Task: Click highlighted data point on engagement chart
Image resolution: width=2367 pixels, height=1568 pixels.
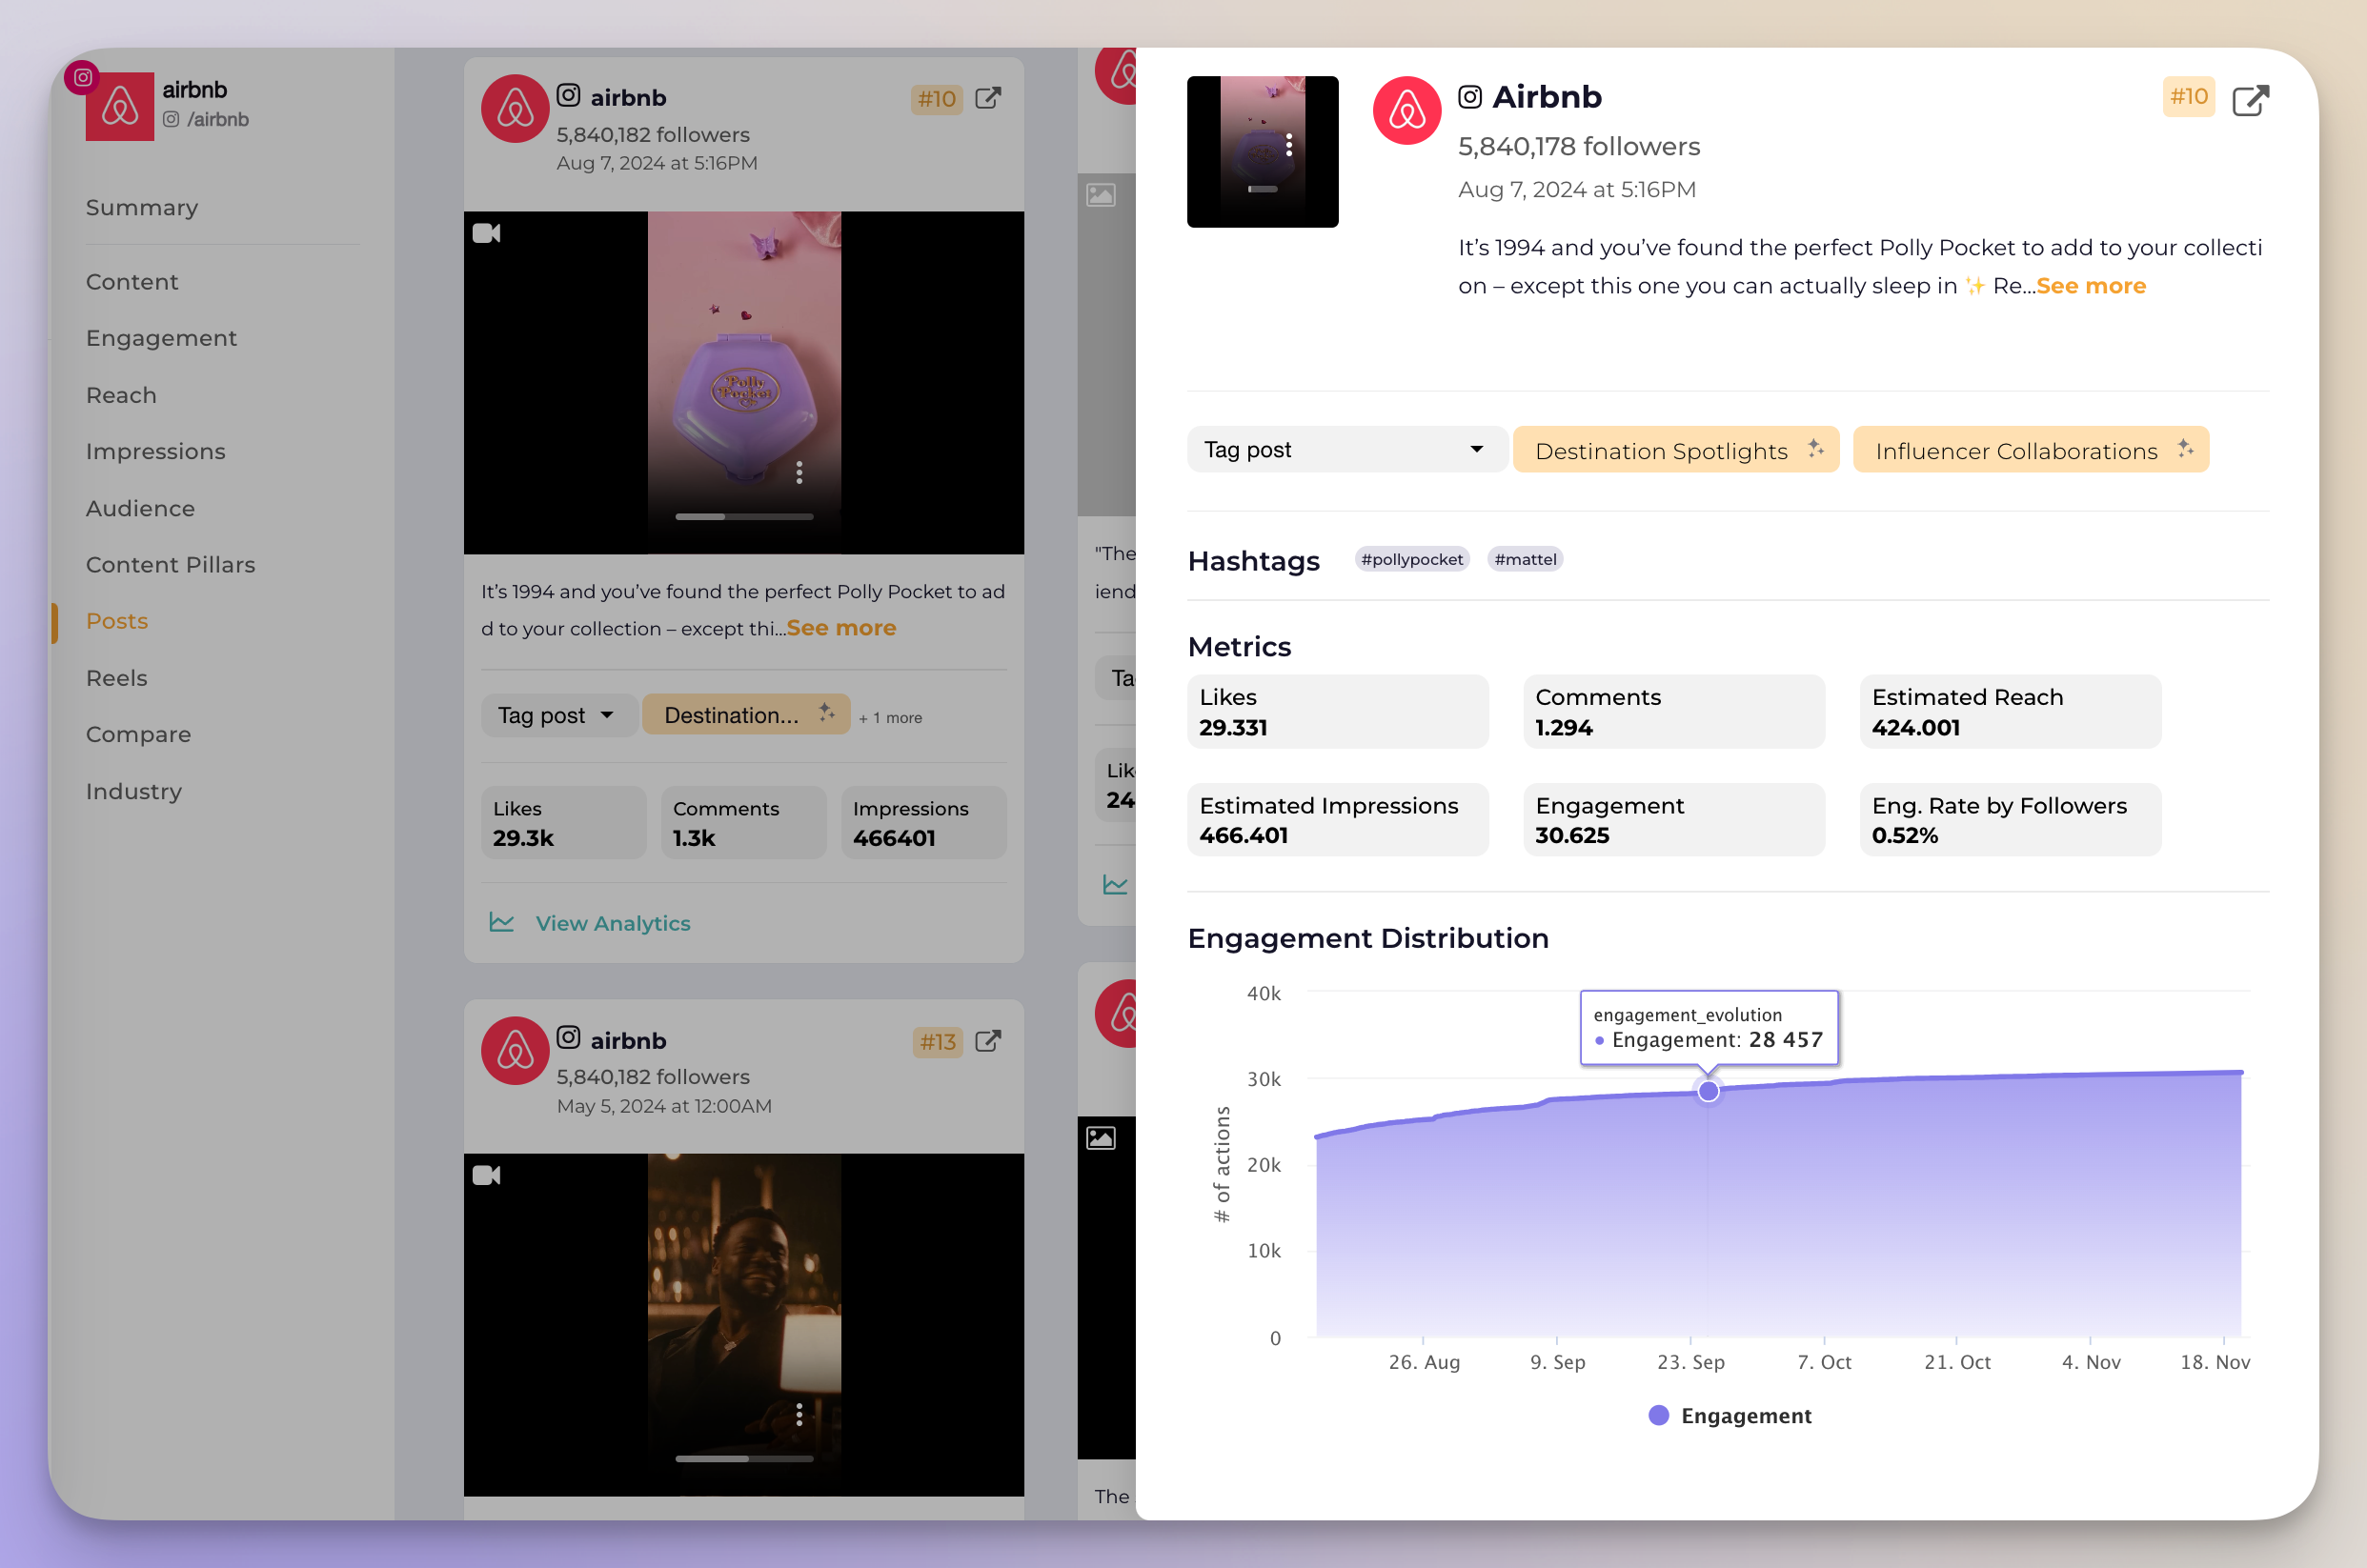Action: pos(1708,1091)
